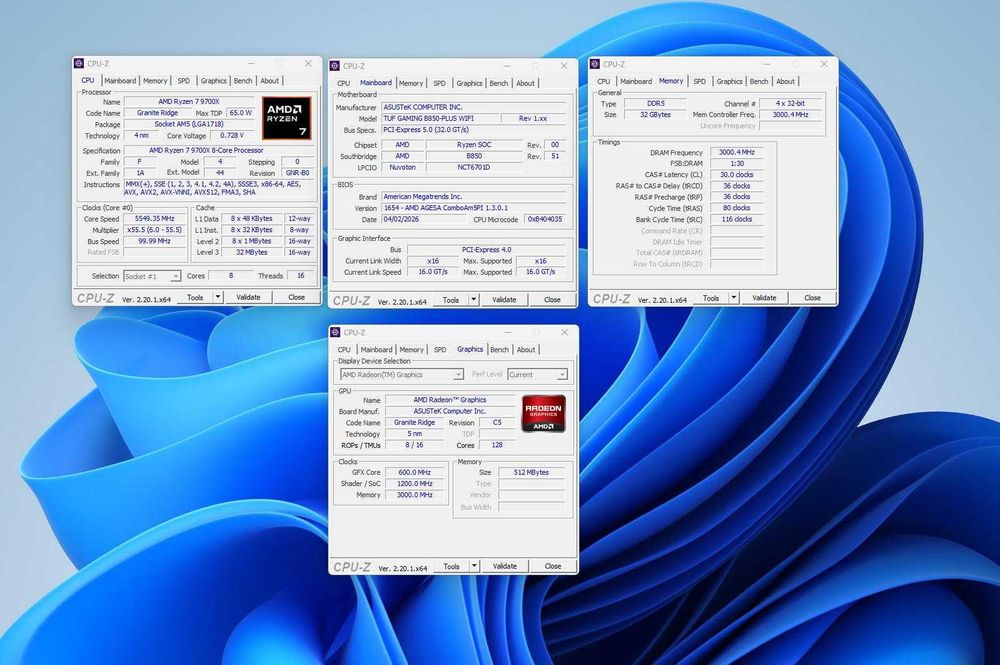Select the CPU tab in the Memory window

(x=603, y=82)
